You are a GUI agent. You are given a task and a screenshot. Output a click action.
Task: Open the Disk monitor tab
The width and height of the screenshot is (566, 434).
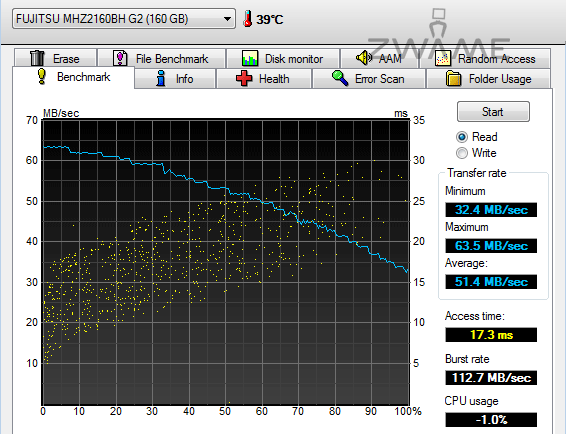(283, 58)
